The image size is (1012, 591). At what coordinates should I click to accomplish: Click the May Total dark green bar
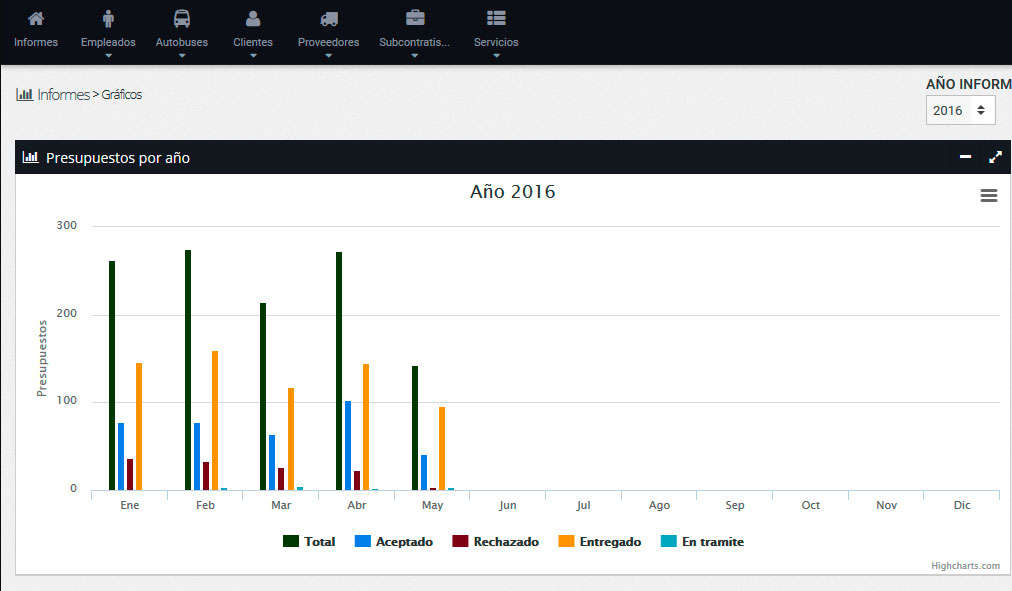pyautogui.click(x=415, y=428)
